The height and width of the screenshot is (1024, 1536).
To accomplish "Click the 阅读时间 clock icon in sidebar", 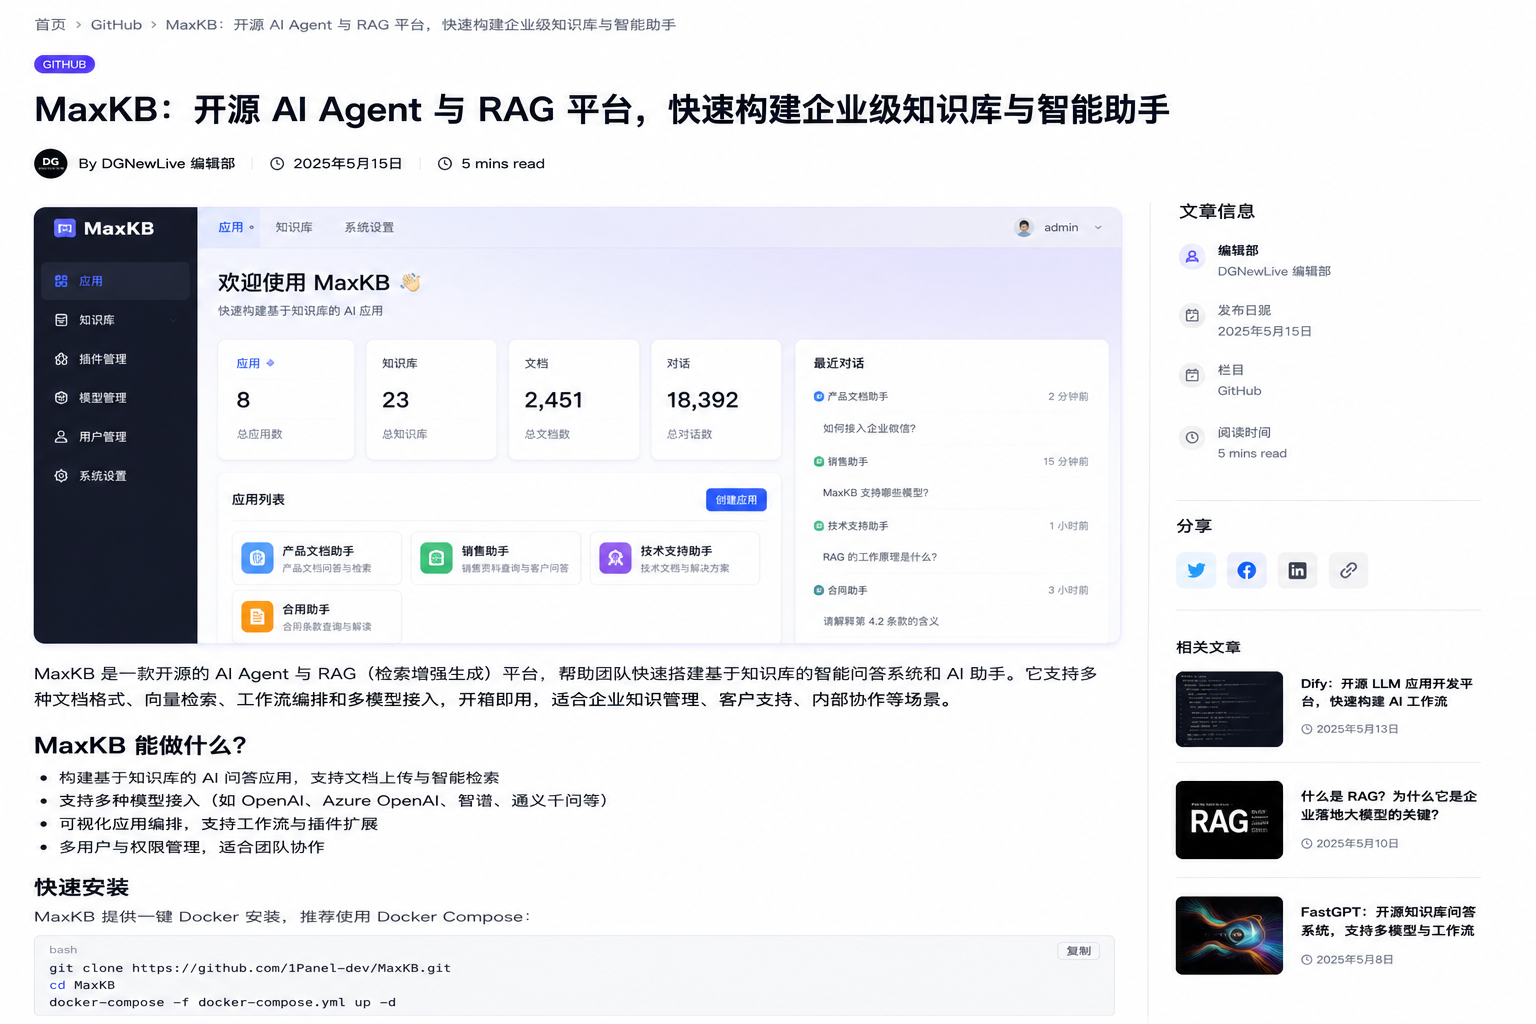I will click(1192, 438).
